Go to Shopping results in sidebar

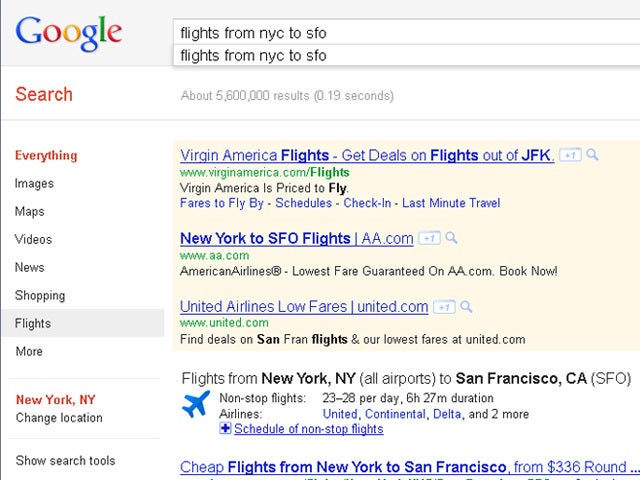pyautogui.click(x=40, y=295)
